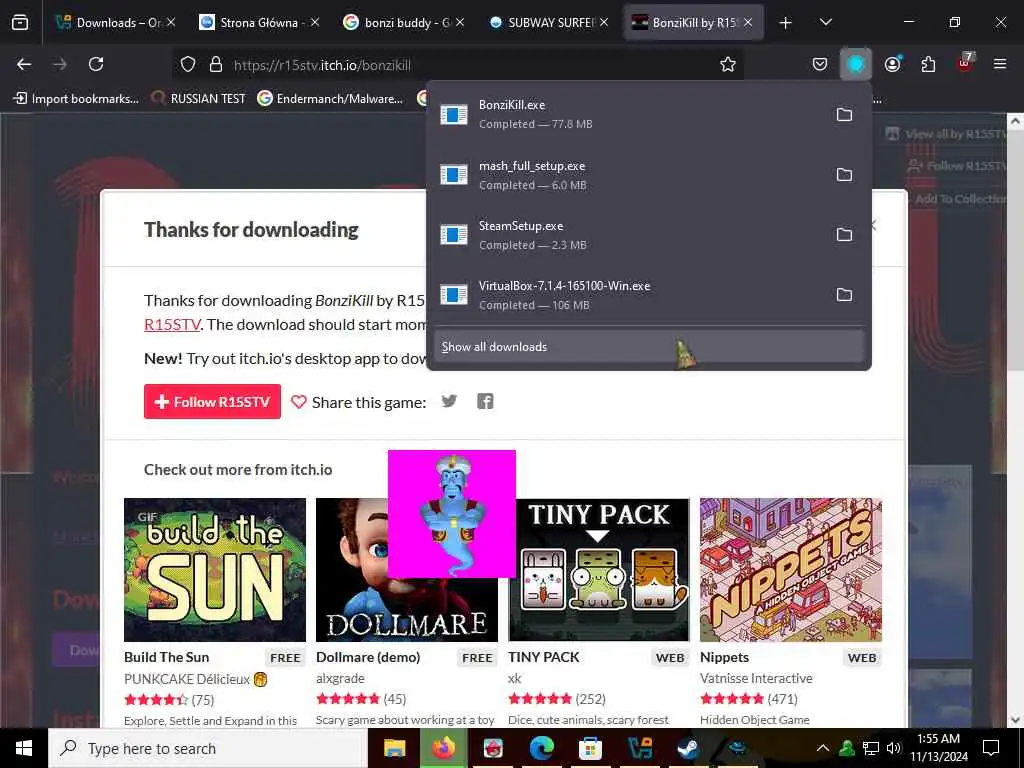Open Microsoft Store from taskbar

click(590, 748)
